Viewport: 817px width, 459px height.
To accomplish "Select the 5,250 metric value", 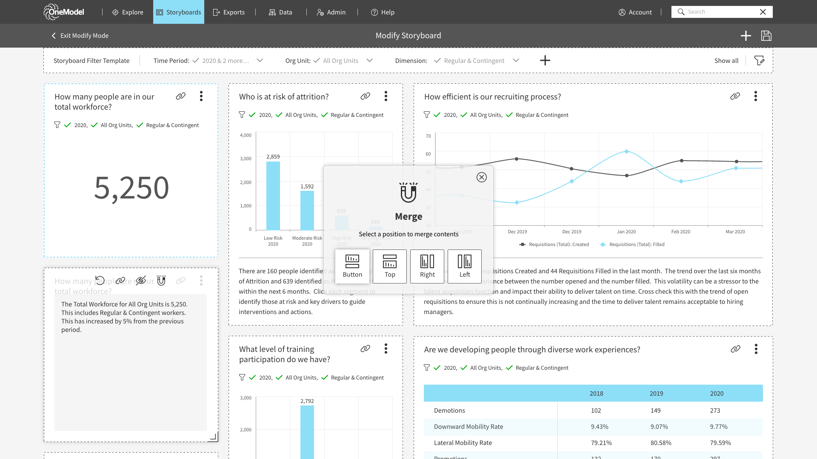I will coord(131,188).
